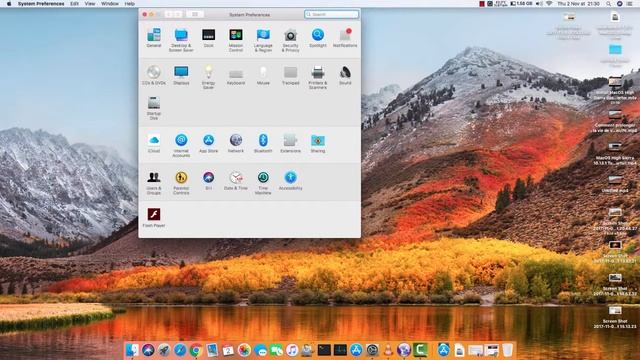Screen dimensions: 640x360
Task: Open the System Preferences app menu
Action: pyautogui.click(x=41, y=4)
